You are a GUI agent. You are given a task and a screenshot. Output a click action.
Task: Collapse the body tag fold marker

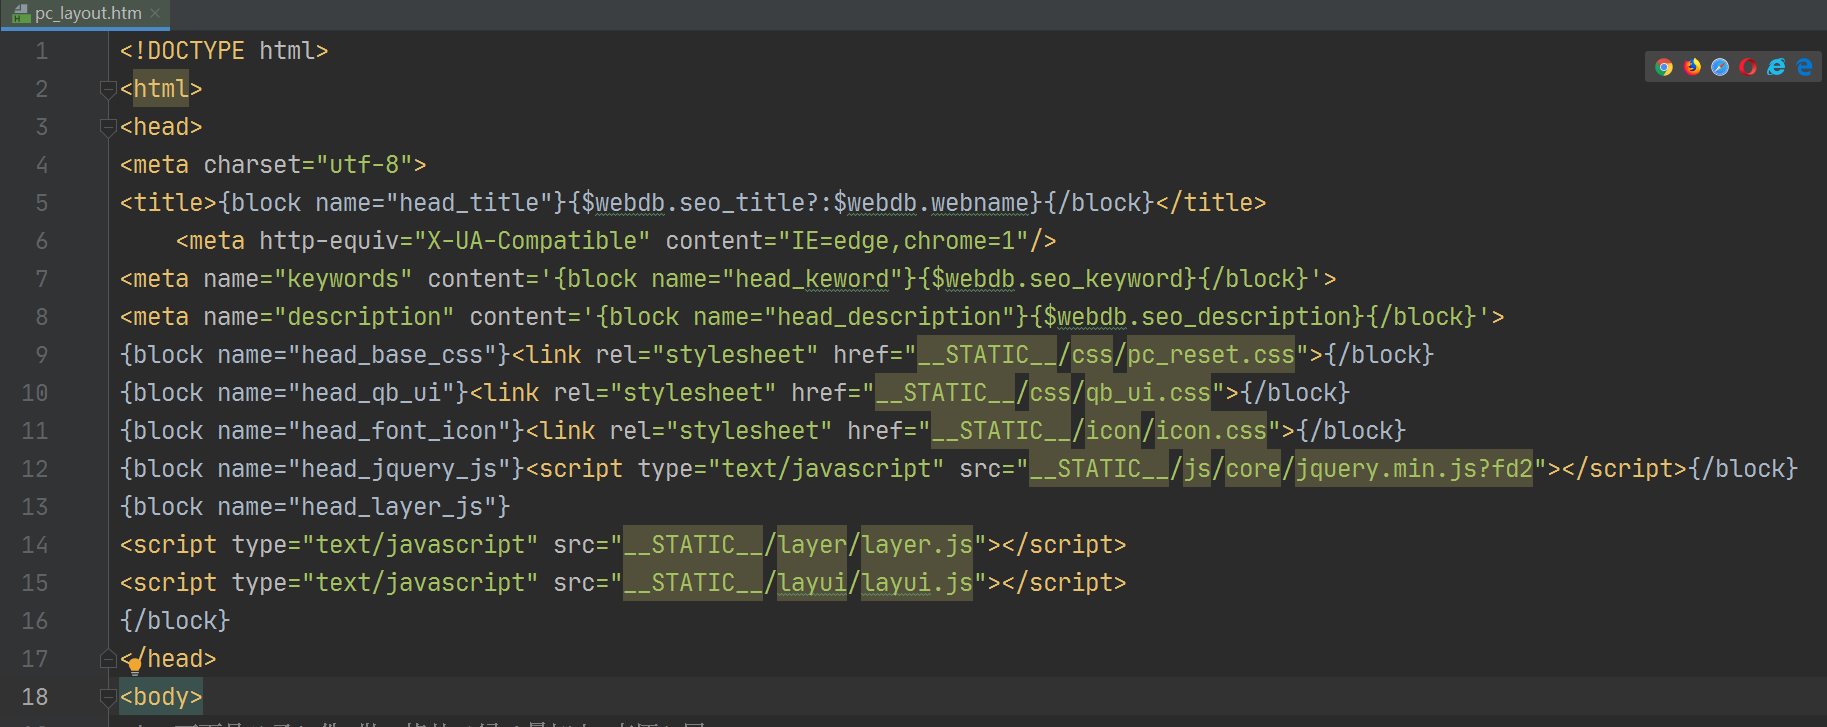click(108, 697)
